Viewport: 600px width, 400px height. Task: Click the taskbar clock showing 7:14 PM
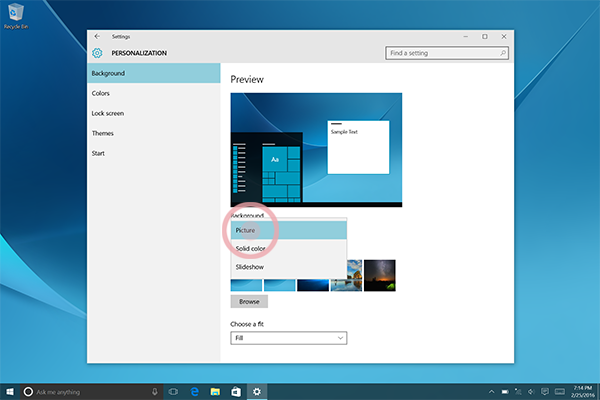pyautogui.click(x=583, y=392)
